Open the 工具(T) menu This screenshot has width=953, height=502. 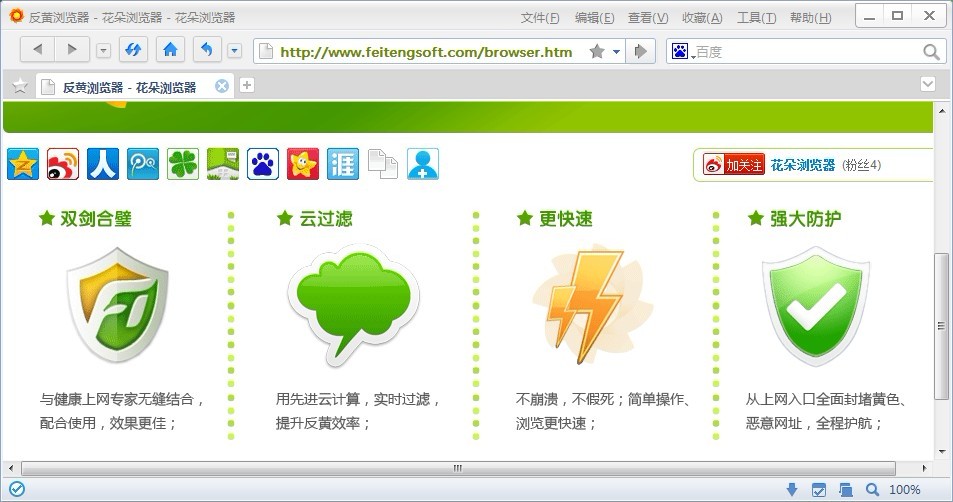click(756, 18)
